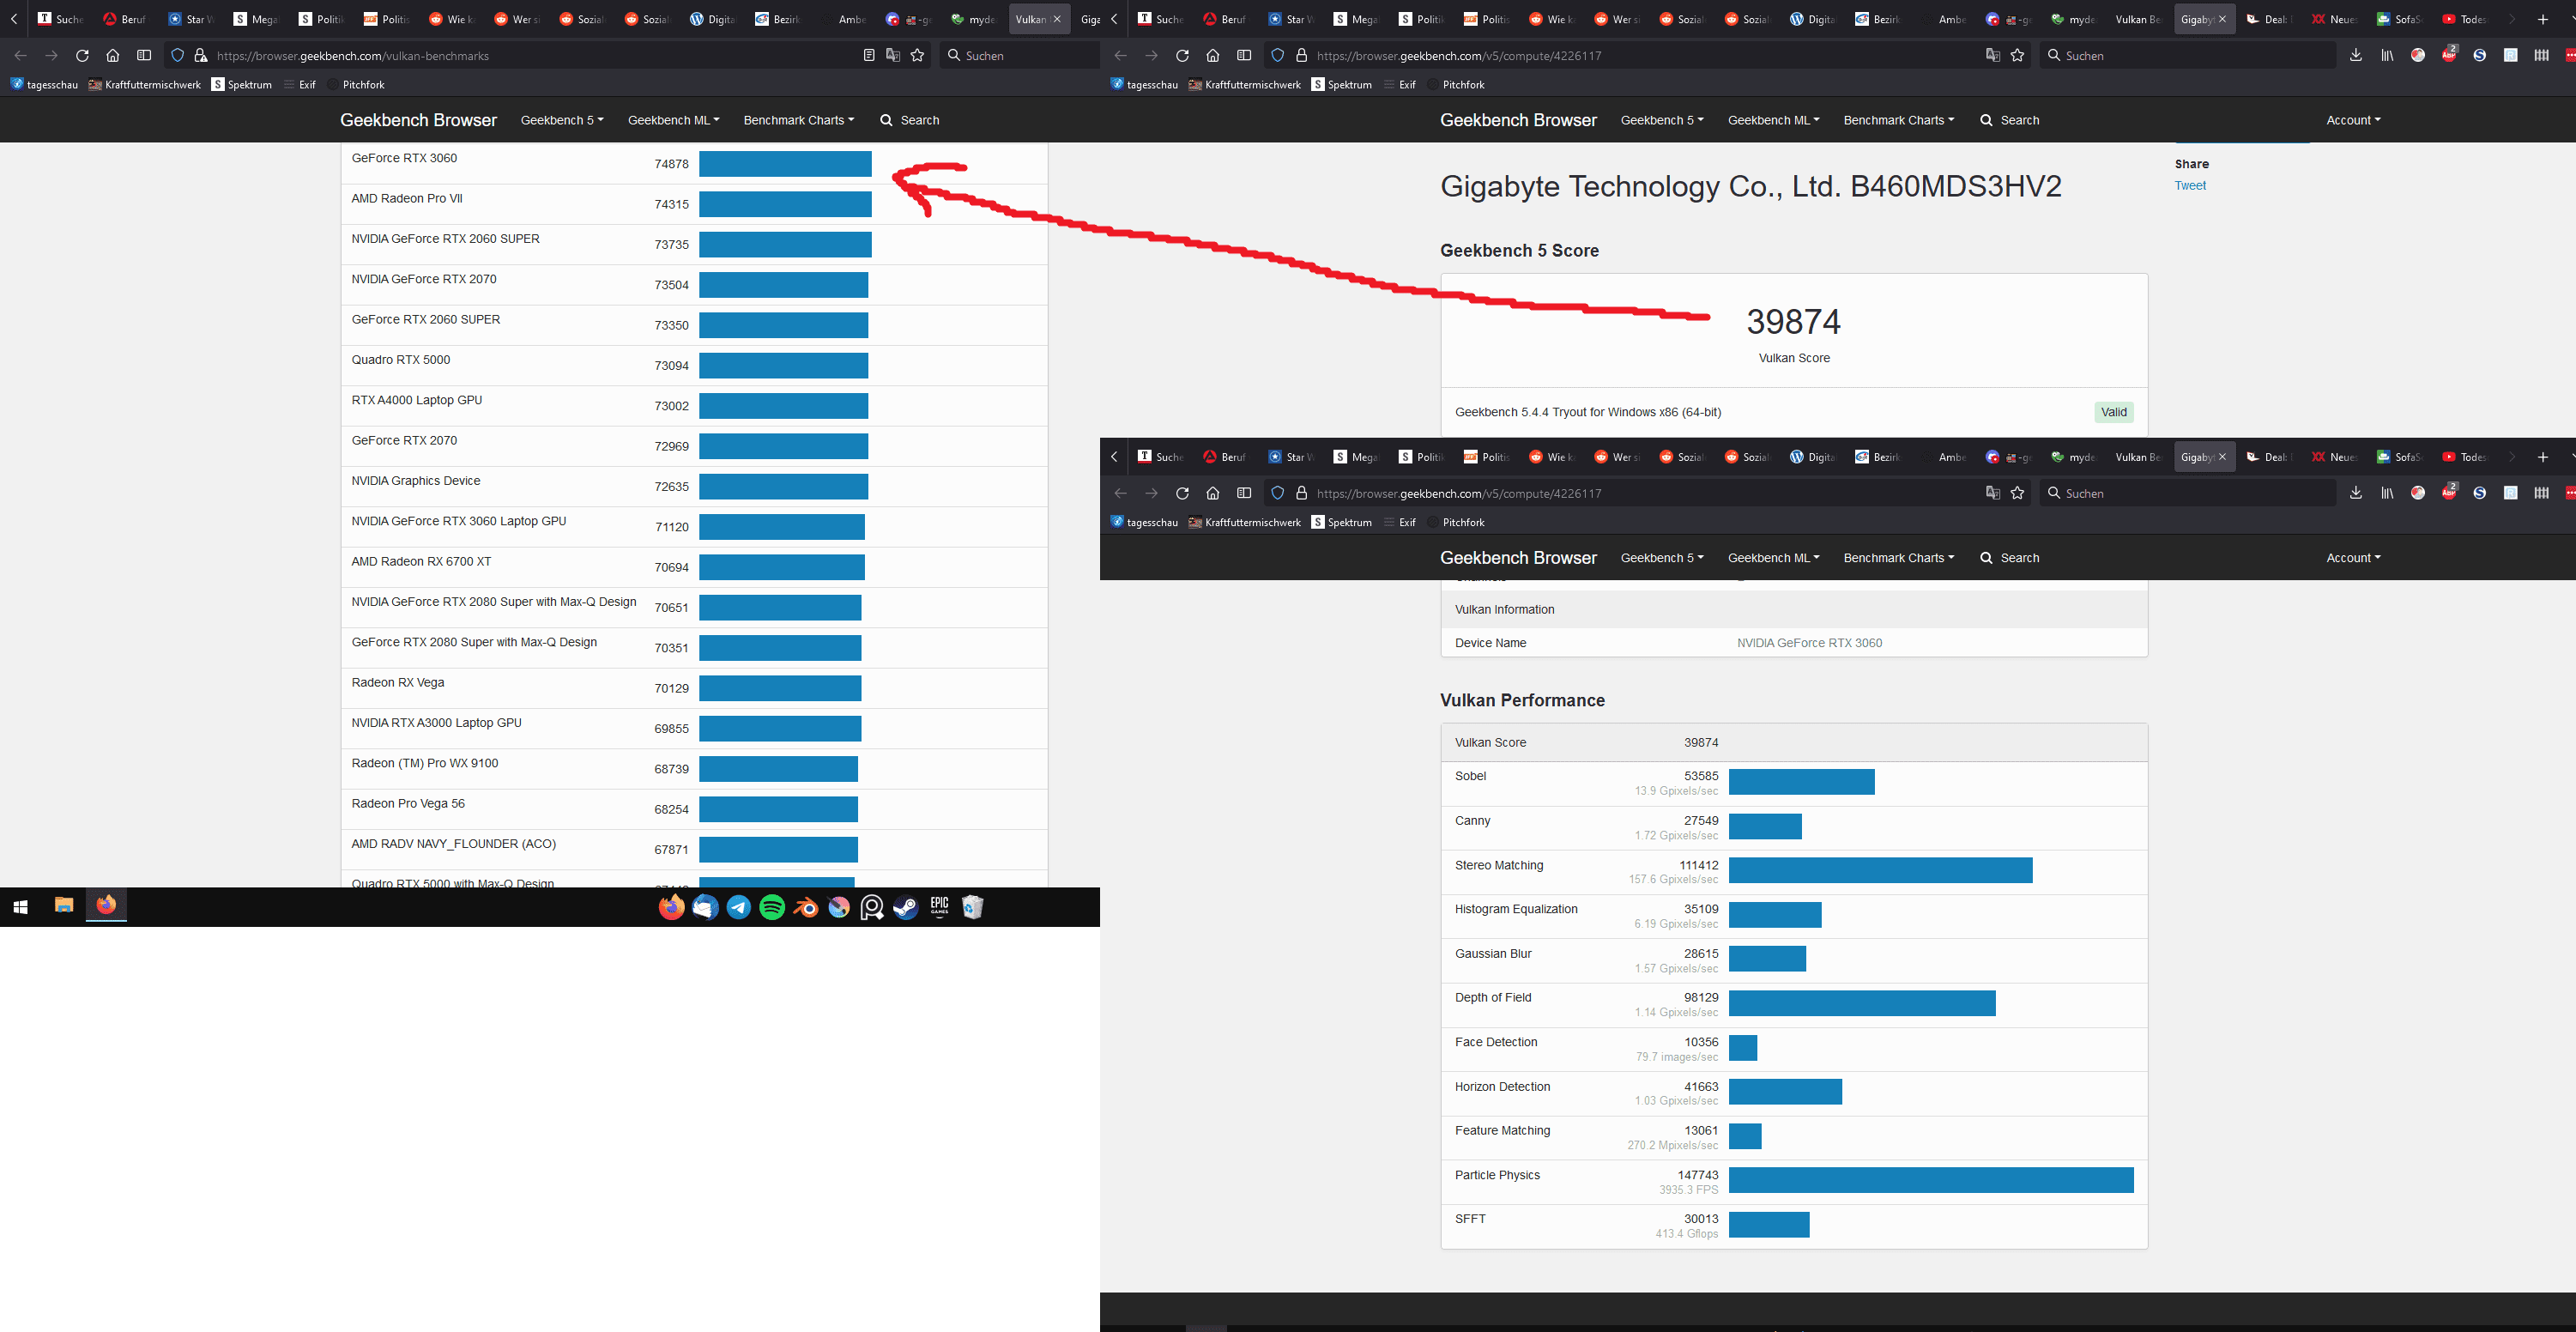The height and width of the screenshot is (1332, 2576).
Task: Open Thunderbird mail from the taskbar
Action: point(705,907)
